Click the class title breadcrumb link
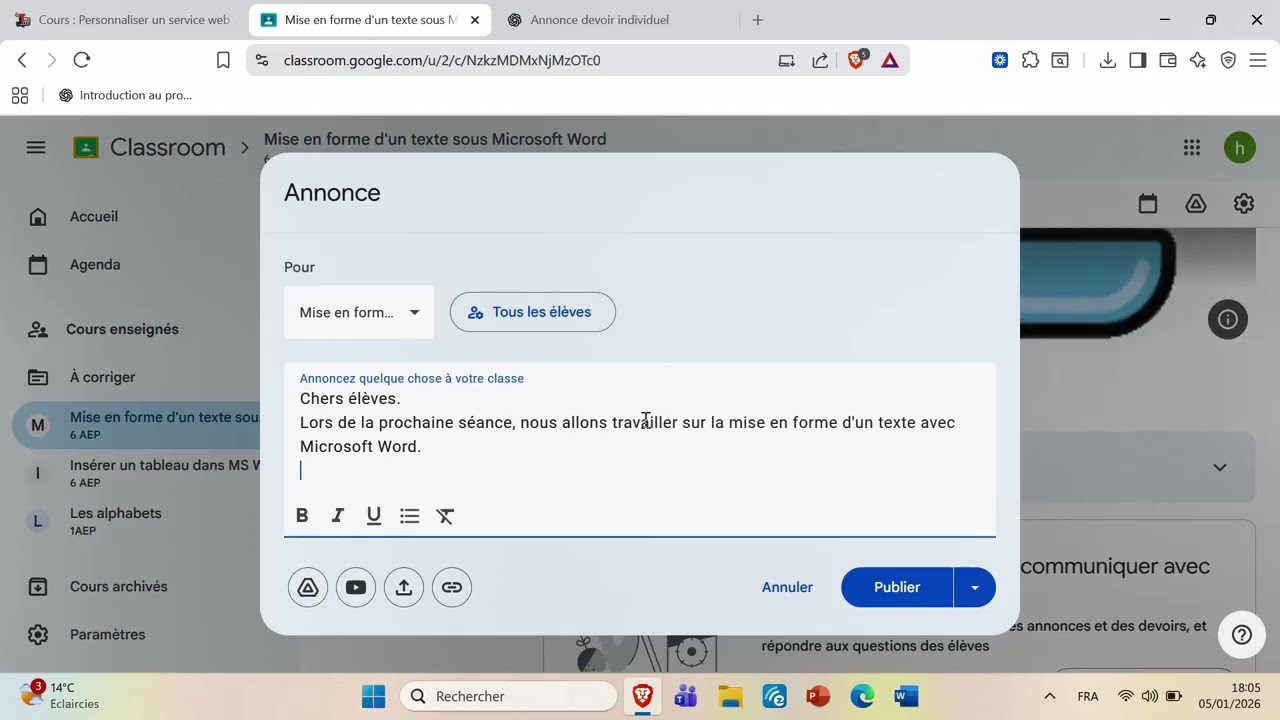The image size is (1280, 720). (435, 139)
